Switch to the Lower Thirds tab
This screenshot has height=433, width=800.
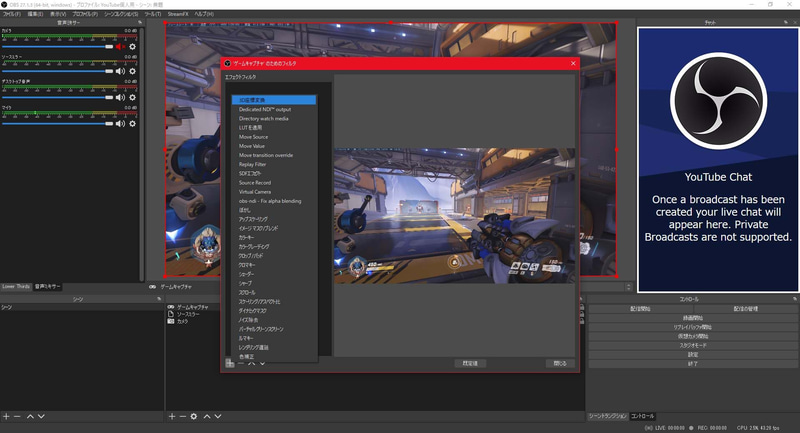[16, 287]
